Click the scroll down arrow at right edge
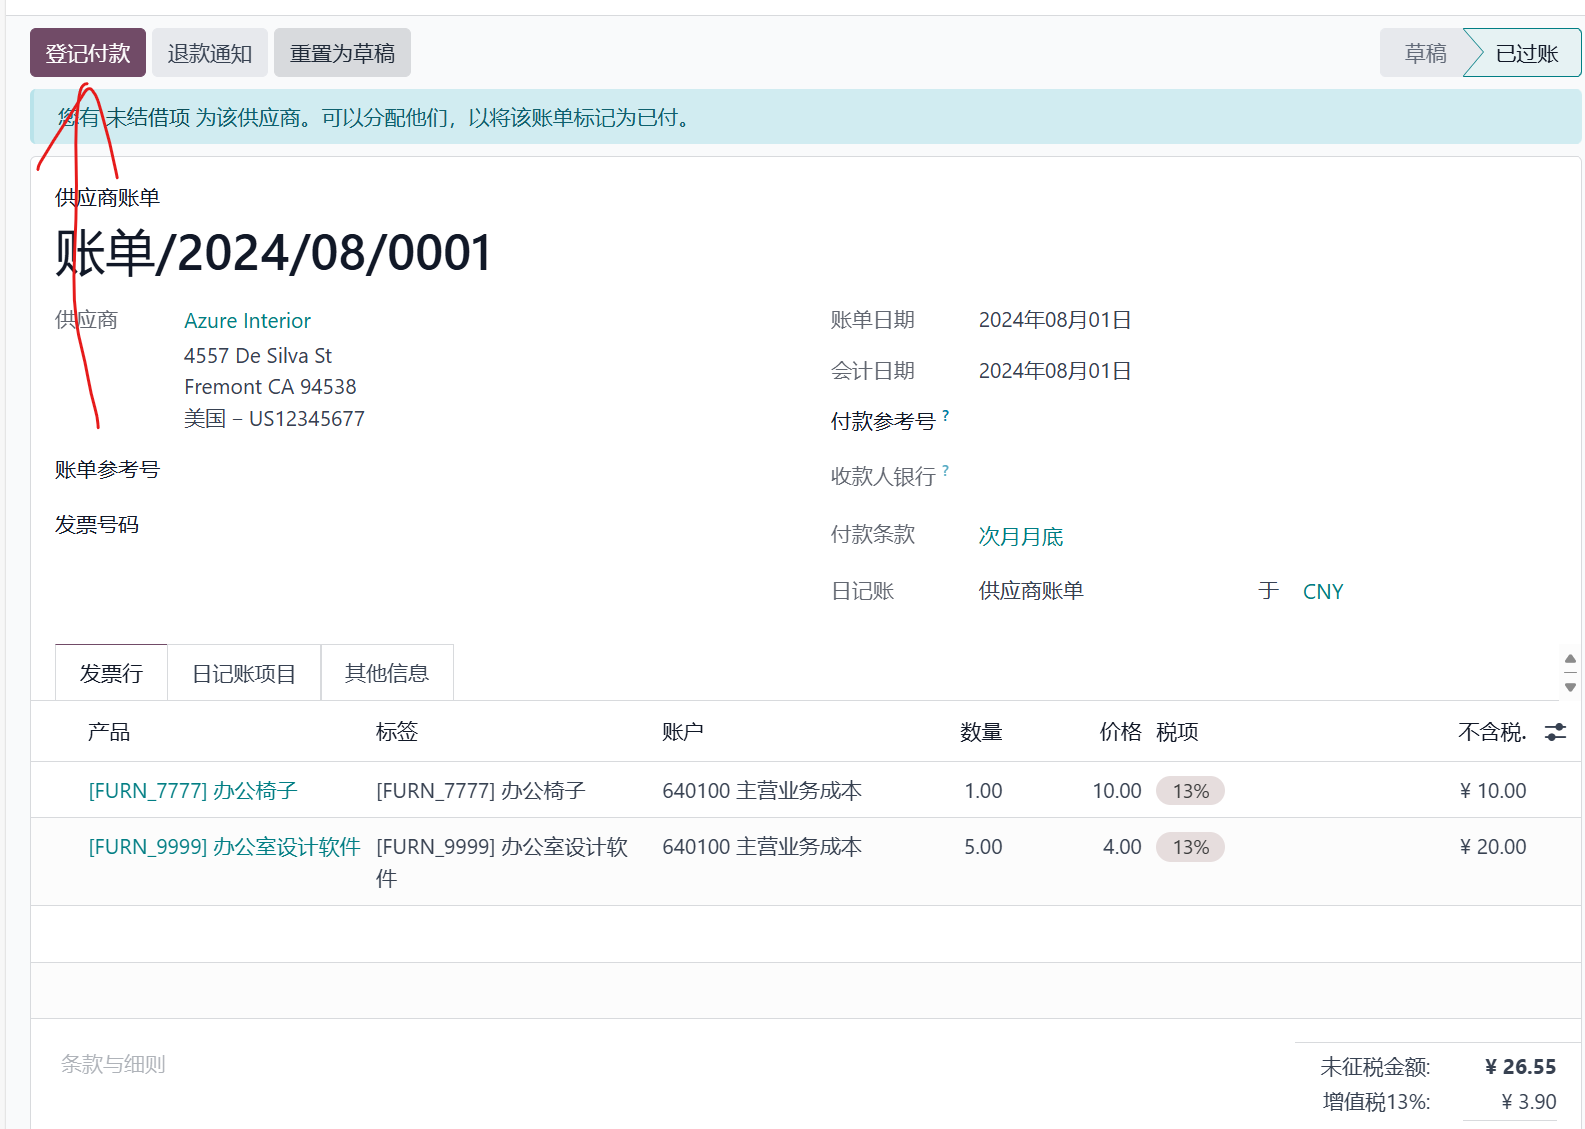The image size is (1585, 1129). click(x=1570, y=687)
